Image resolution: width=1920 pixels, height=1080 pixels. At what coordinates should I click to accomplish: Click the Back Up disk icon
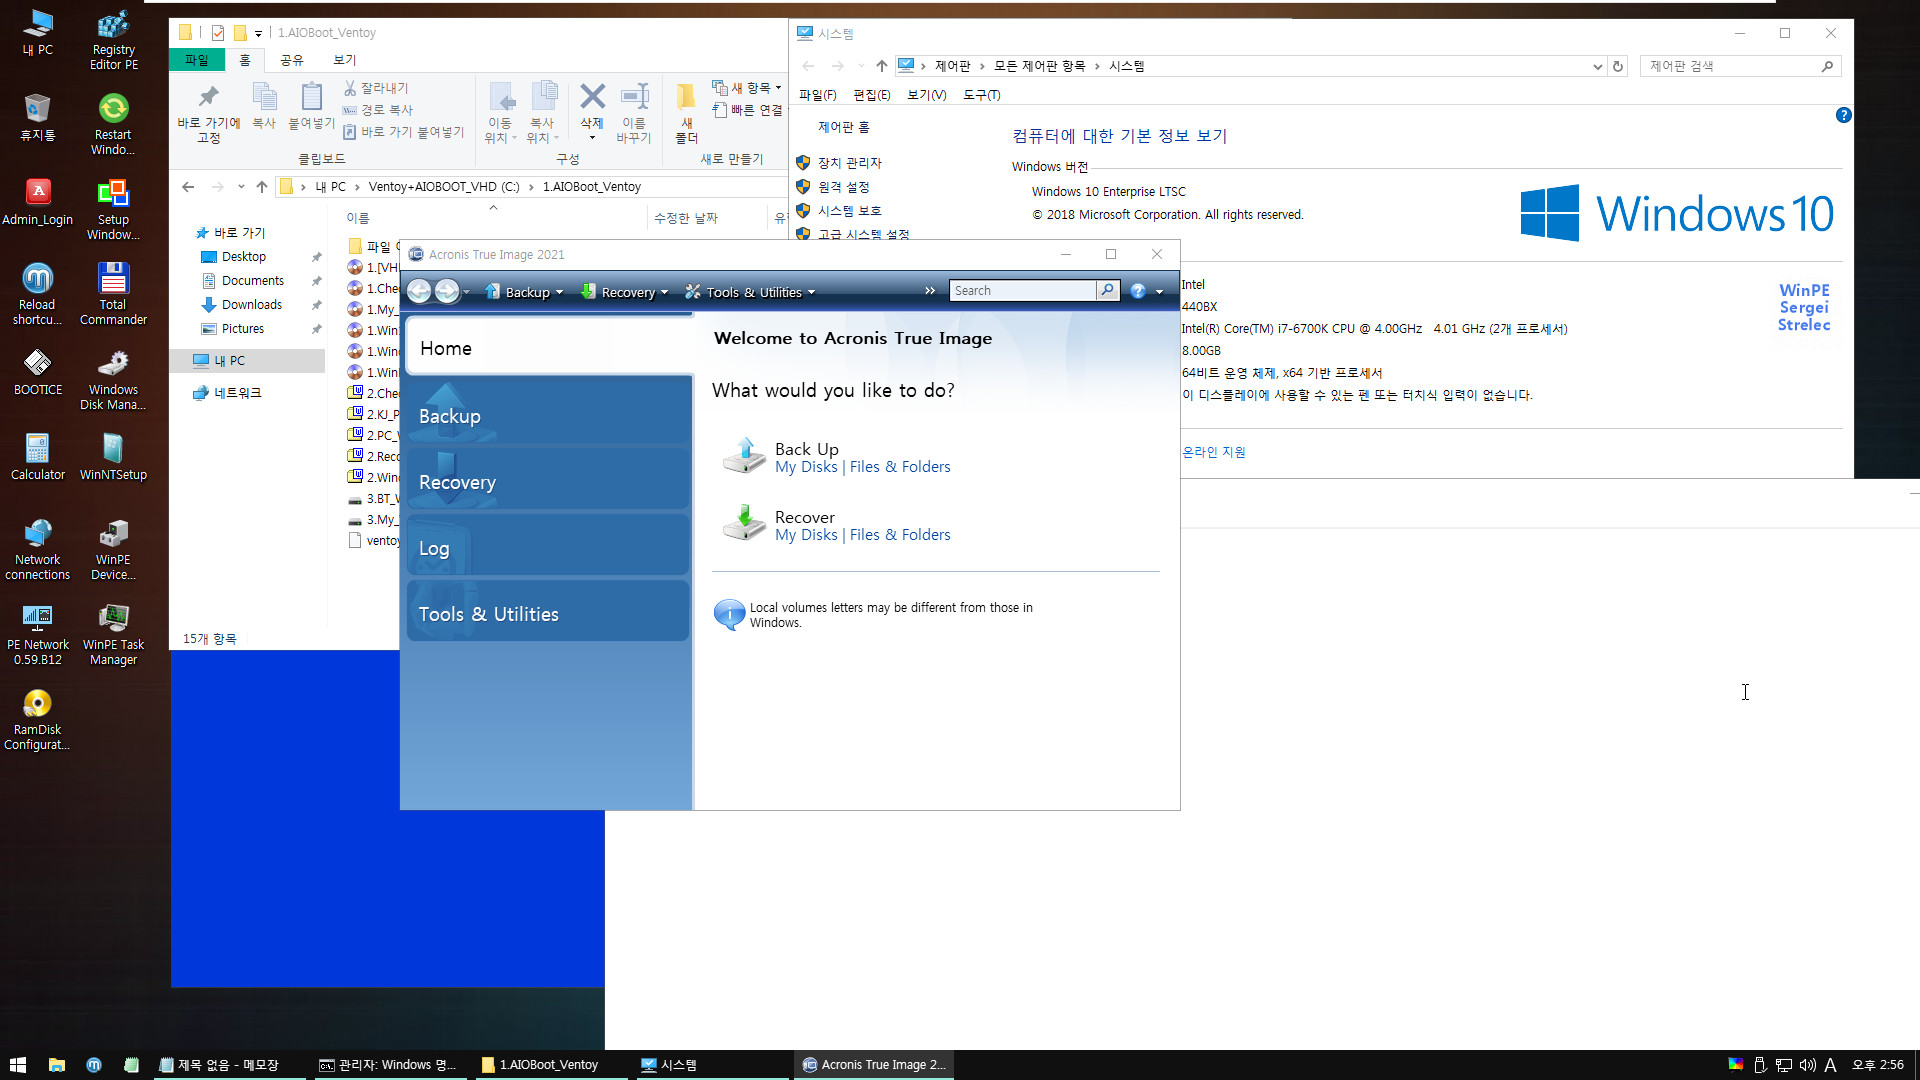coord(744,456)
